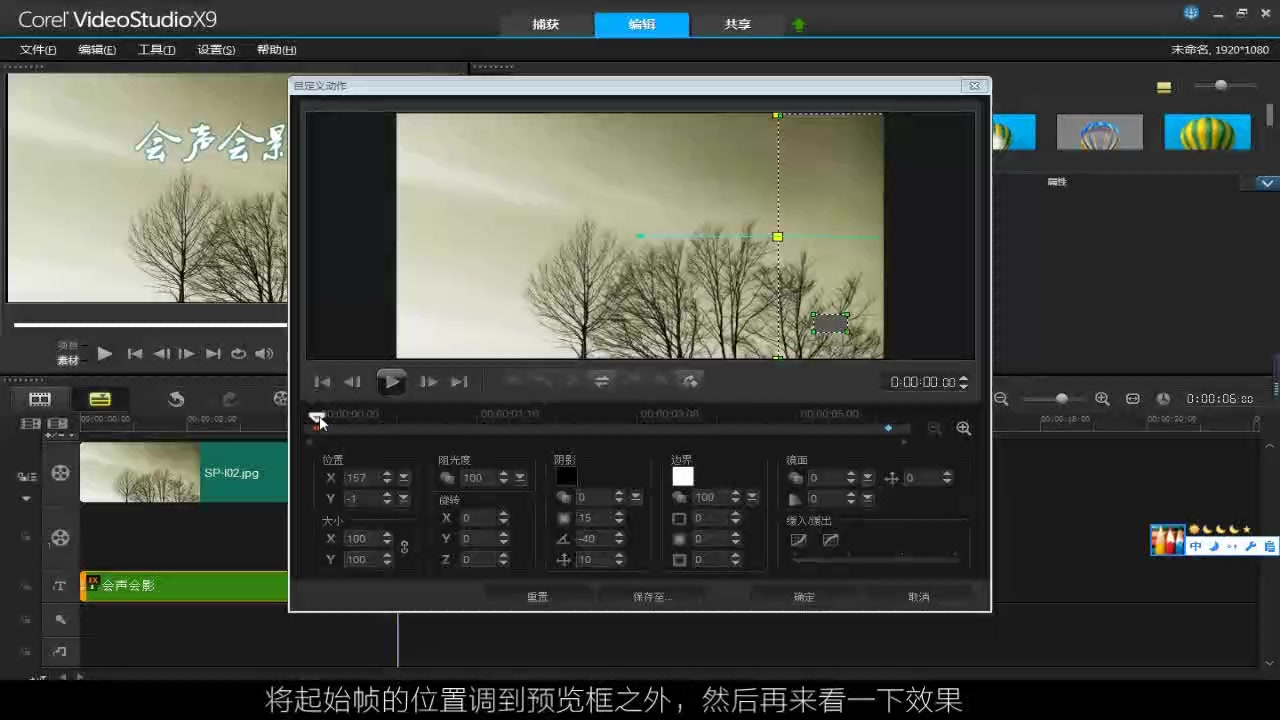Switch to the 共享 (Share) tab

pos(738,24)
